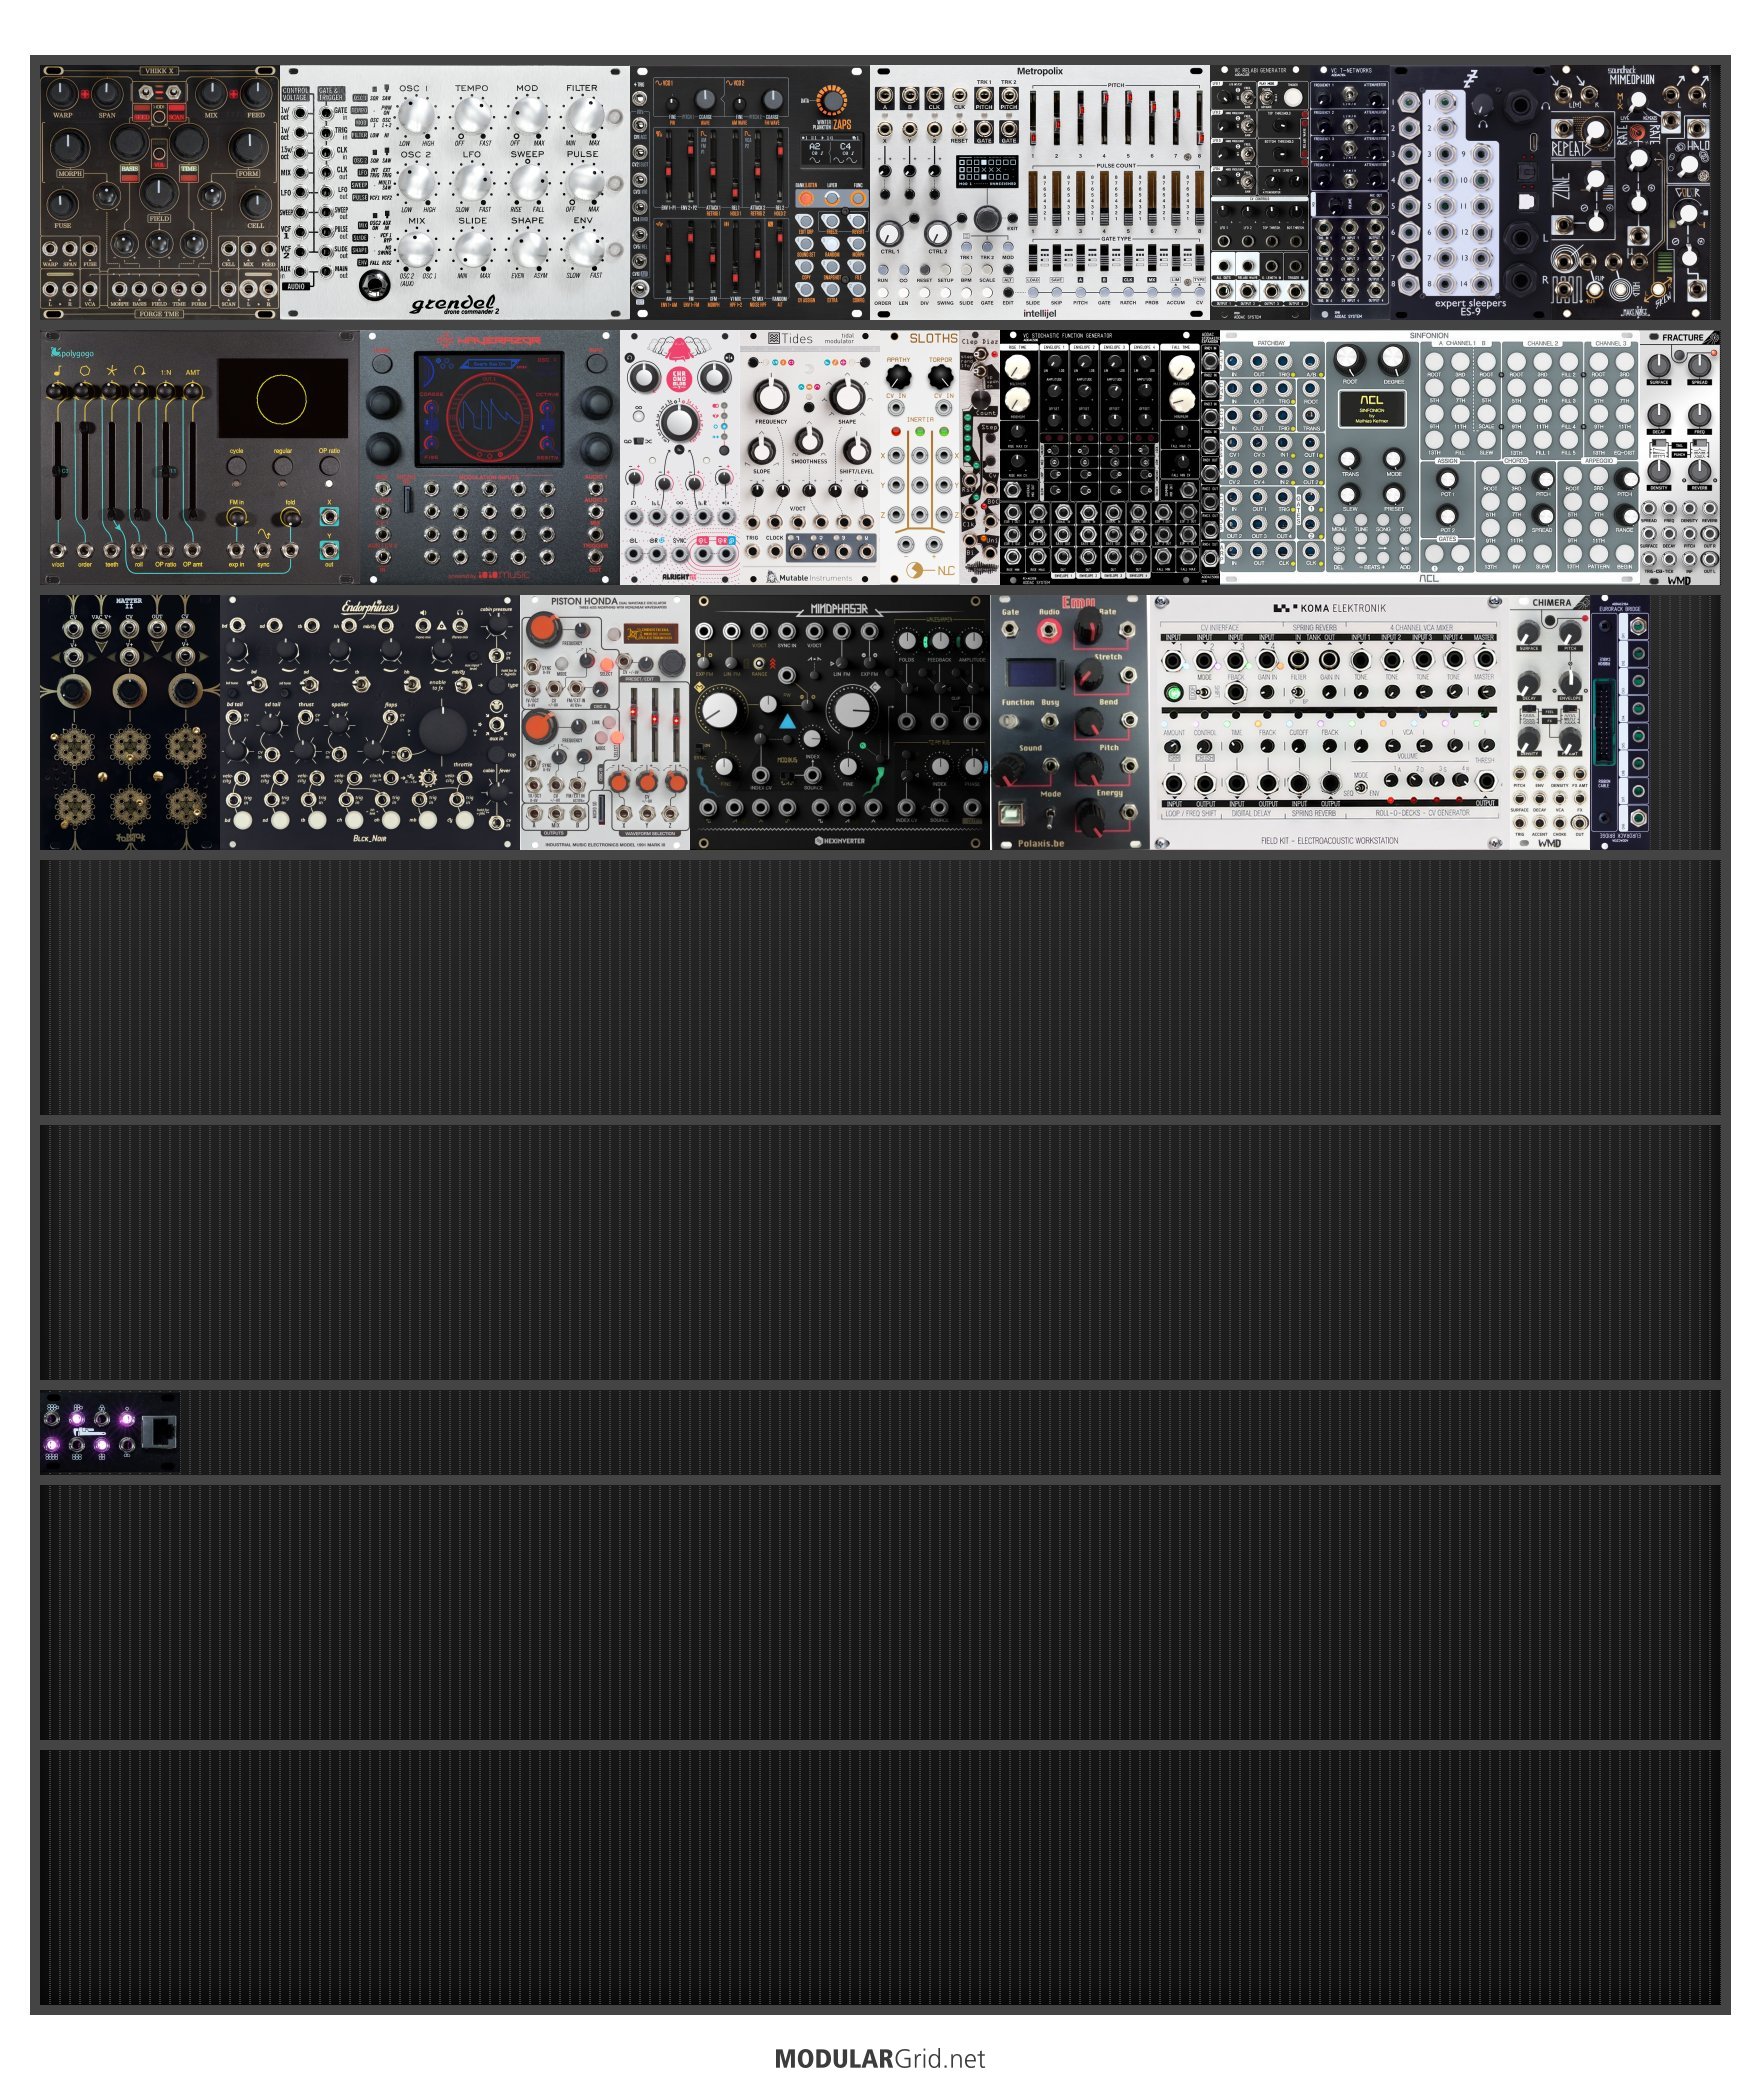Click the FEED knob on the Vhikk X module

click(257, 94)
